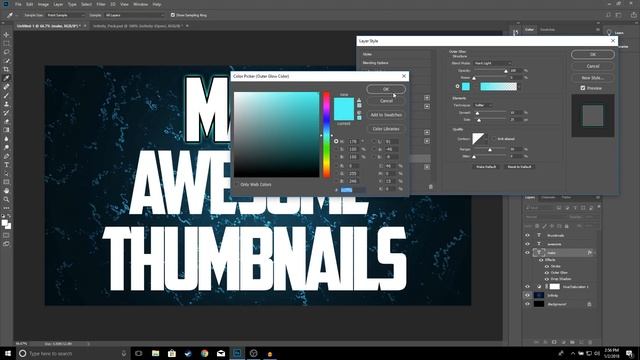This screenshot has width=640, height=360.
Task: Open the Technique dropdown in Outer Glow
Action: tap(483, 105)
